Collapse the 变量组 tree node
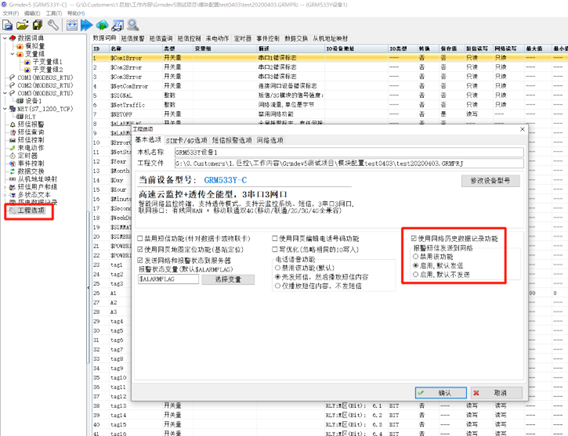The width and height of the screenshot is (568, 436). click(x=12, y=54)
